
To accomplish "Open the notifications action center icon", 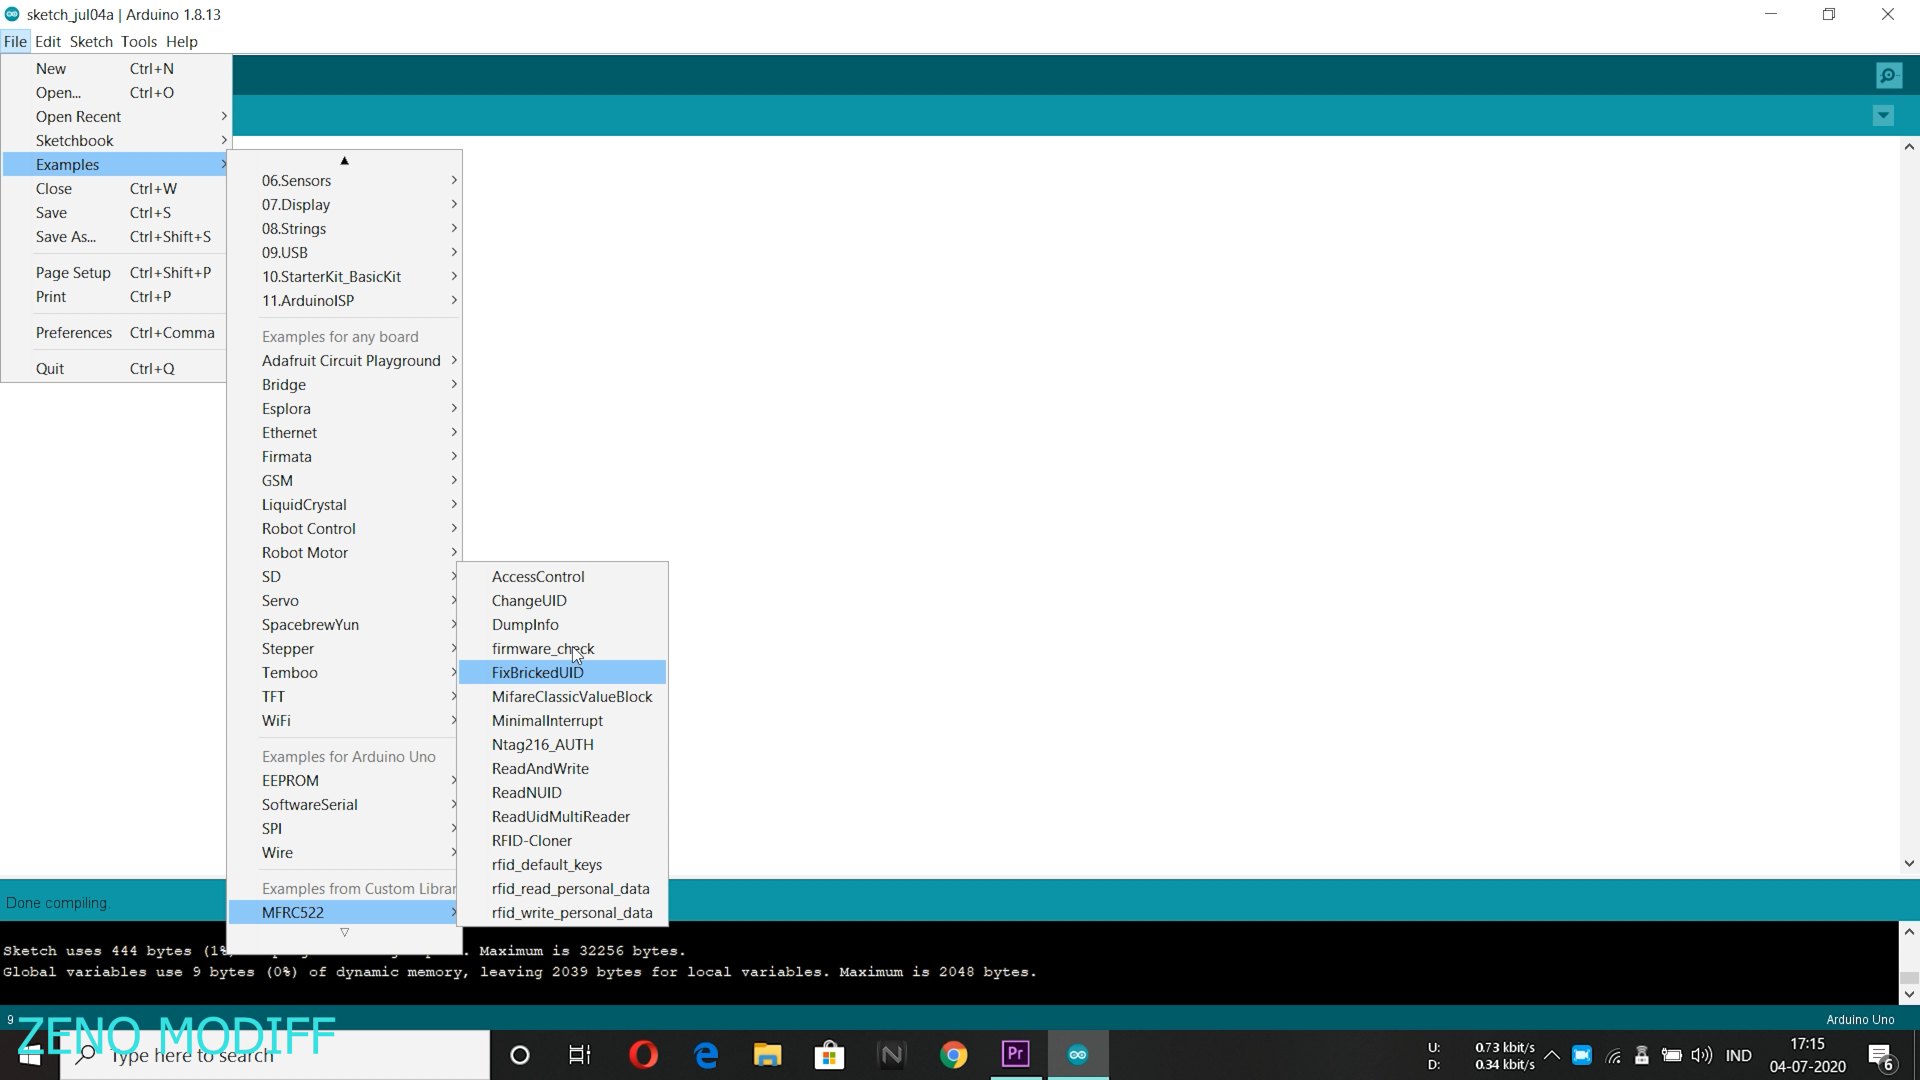I will [x=1881, y=1056].
